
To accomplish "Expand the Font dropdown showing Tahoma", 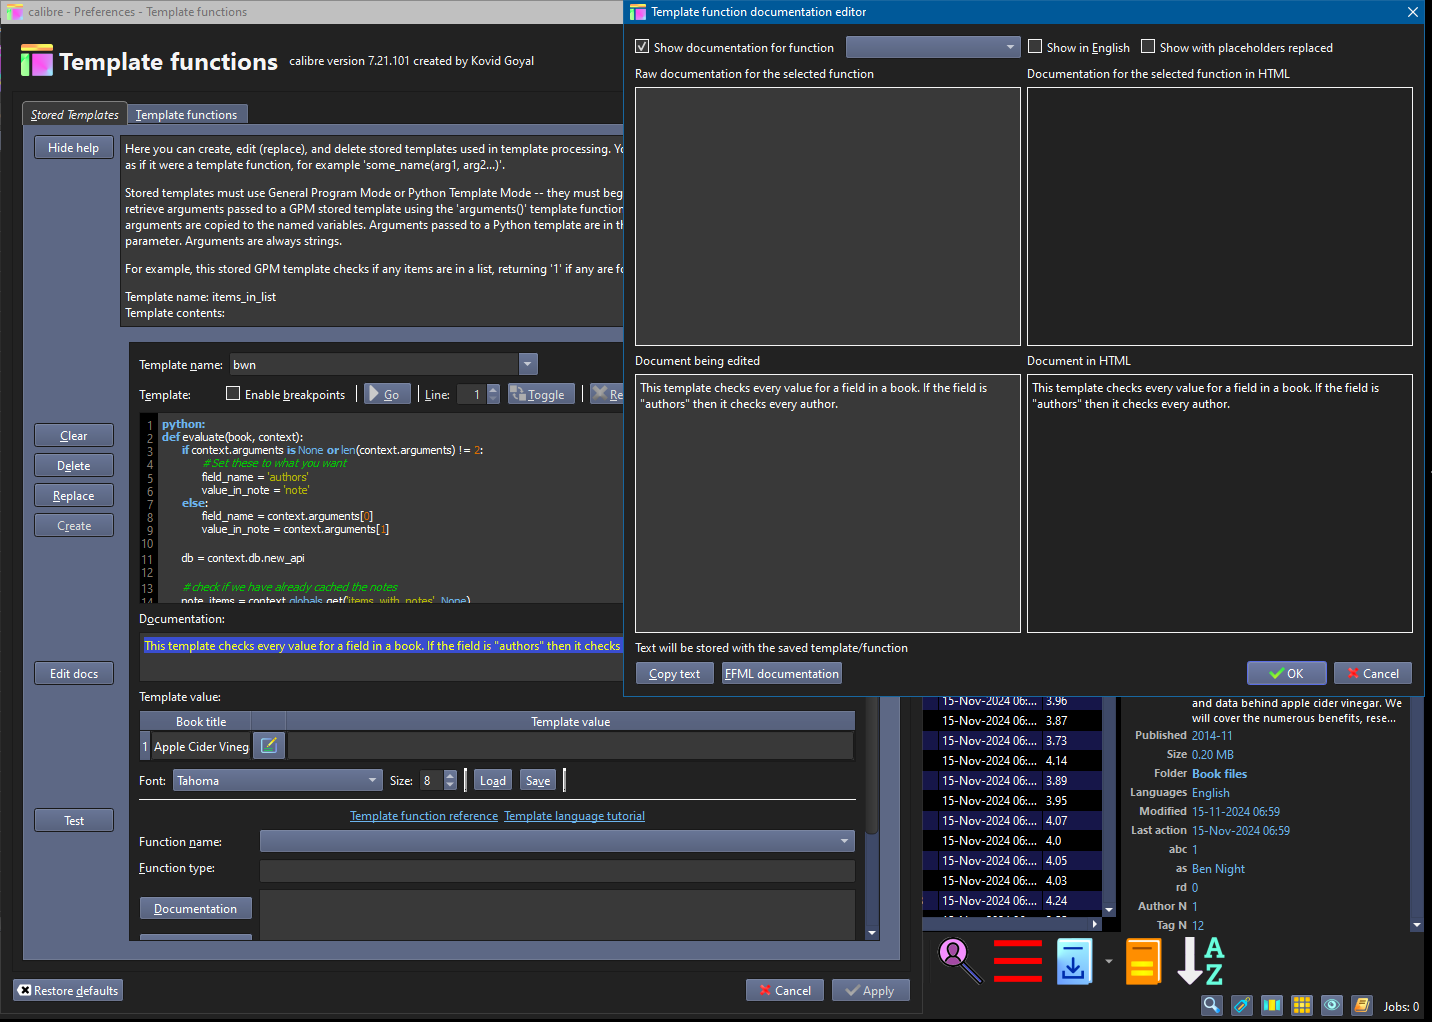I will (x=372, y=781).
